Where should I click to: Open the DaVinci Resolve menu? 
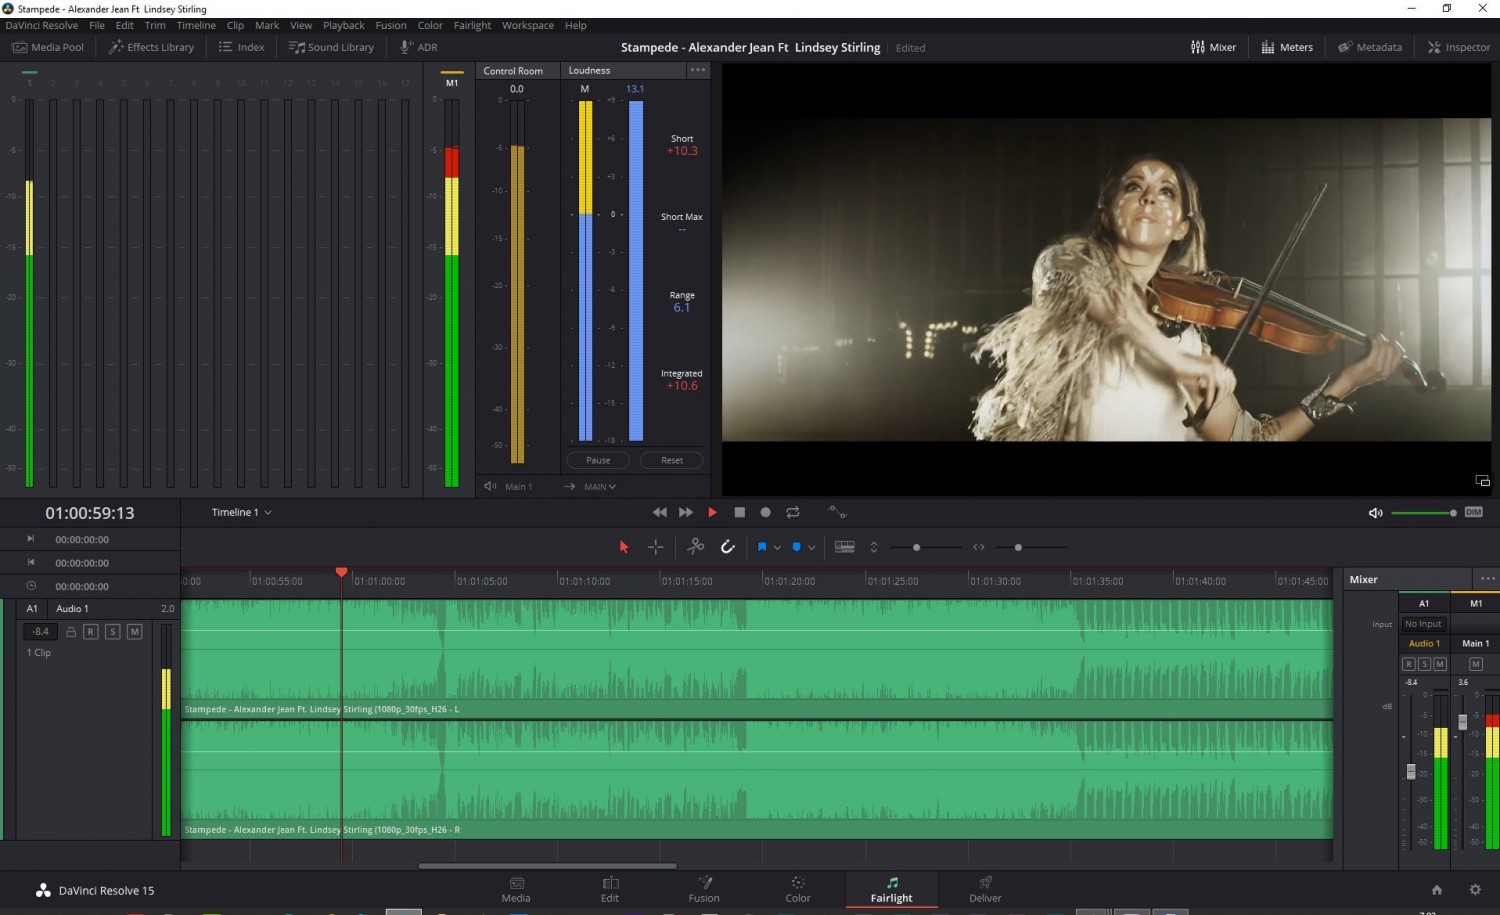(42, 25)
